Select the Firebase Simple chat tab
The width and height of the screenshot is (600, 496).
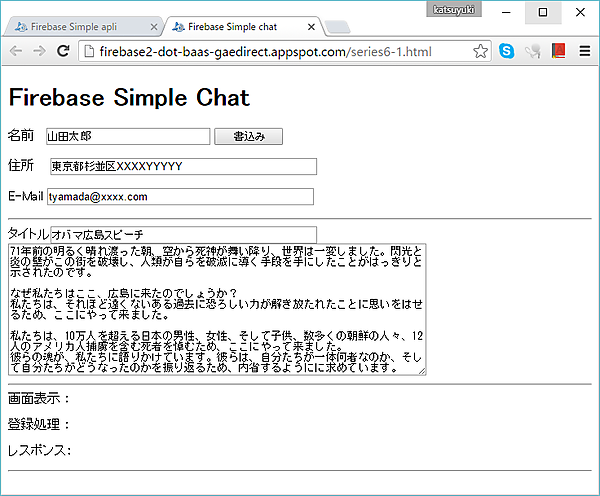point(245,27)
